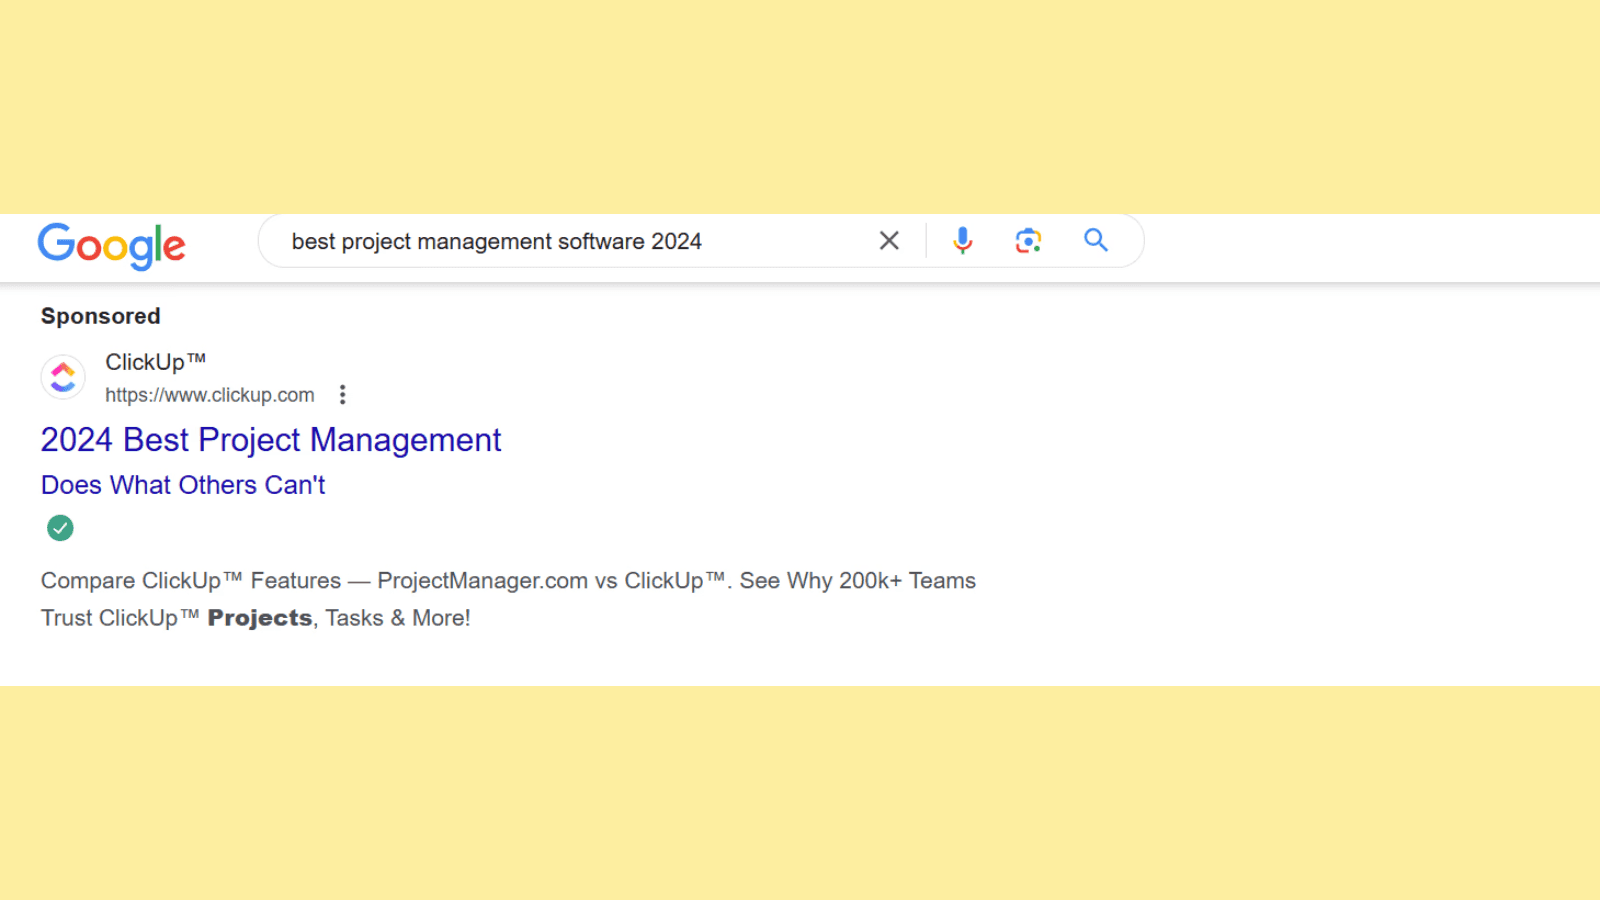Open the ClickUp™ advertiser name
The height and width of the screenshot is (900, 1600).
coord(155,362)
